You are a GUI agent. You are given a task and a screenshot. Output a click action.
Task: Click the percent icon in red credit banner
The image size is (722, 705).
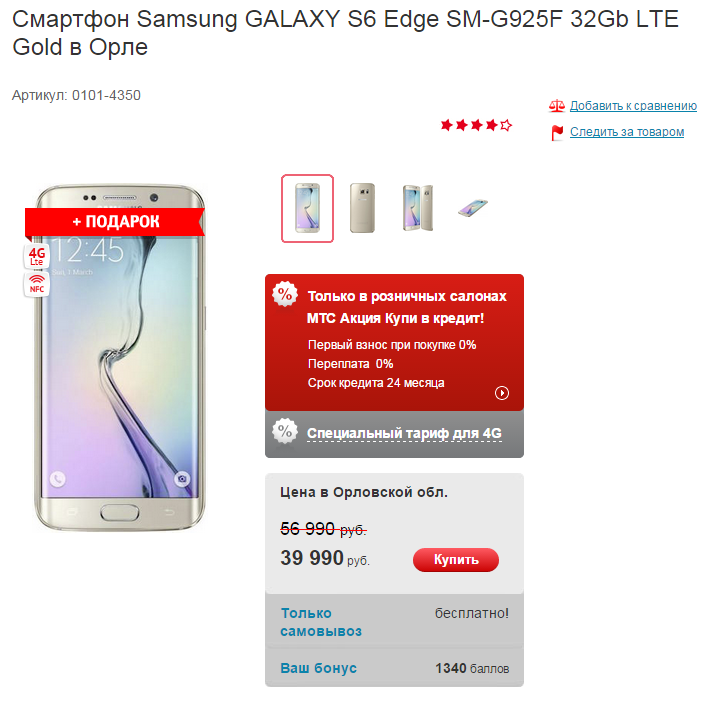point(285,294)
